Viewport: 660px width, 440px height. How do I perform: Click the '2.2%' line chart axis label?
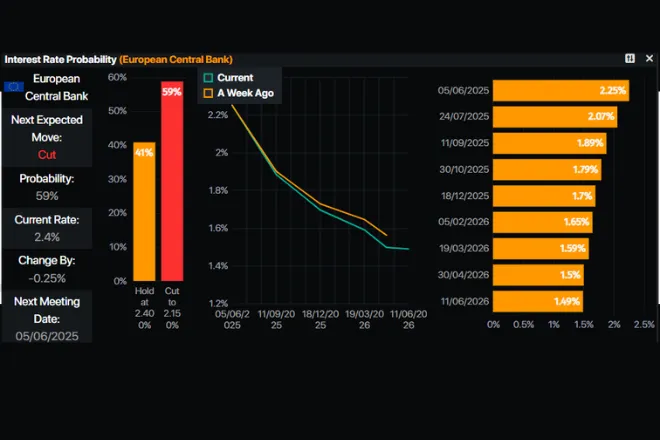(x=218, y=115)
